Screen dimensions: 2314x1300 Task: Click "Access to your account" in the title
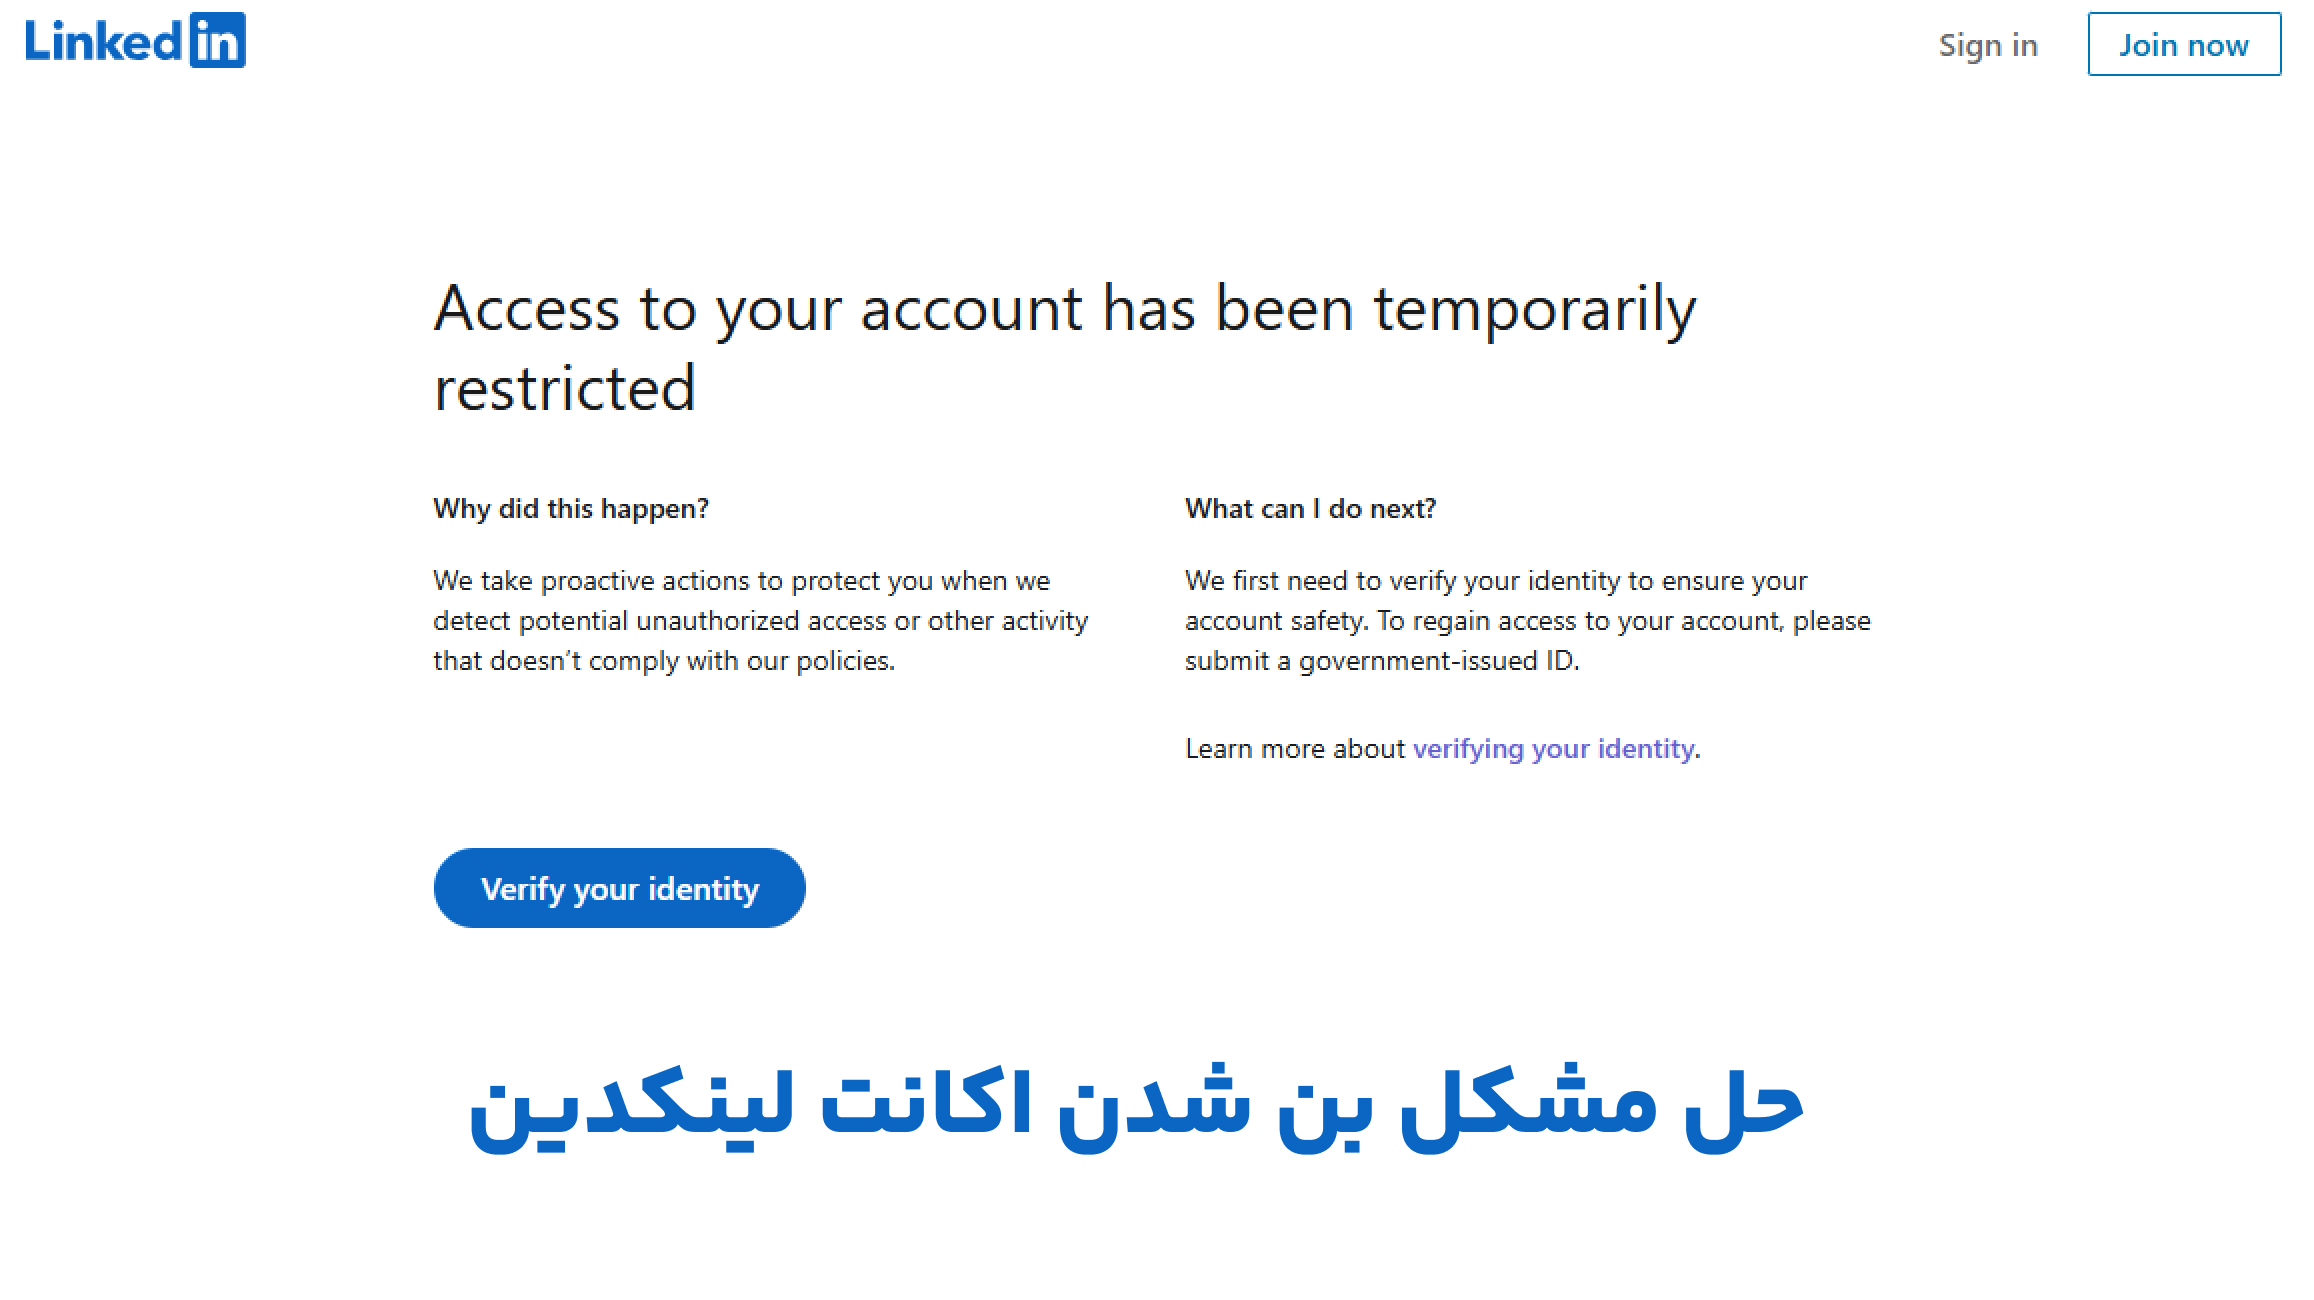coord(757,308)
